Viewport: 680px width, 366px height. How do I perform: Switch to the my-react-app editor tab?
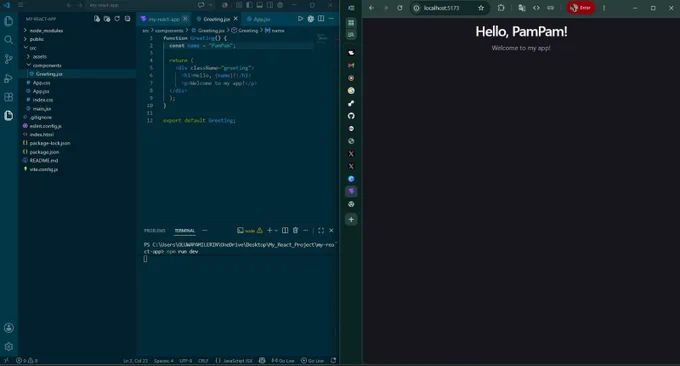(x=163, y=19)
